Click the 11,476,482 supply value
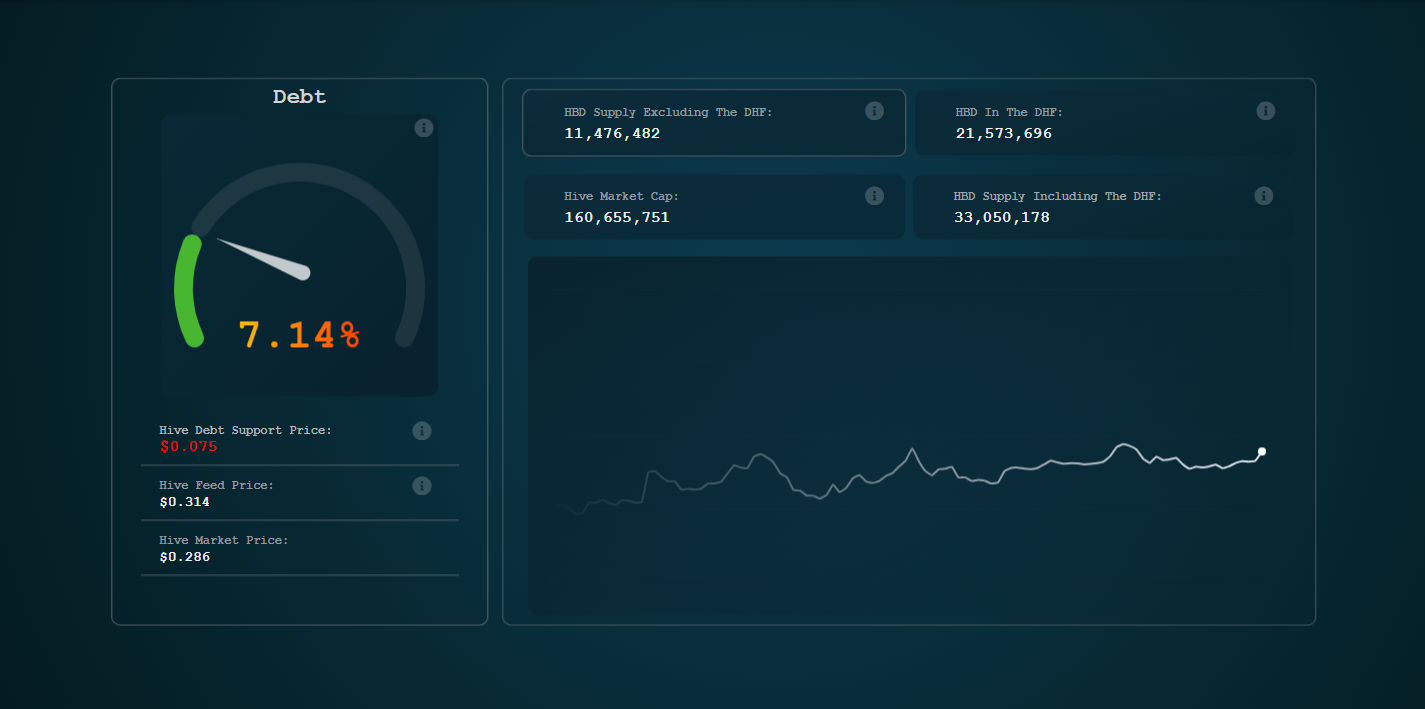 612,133
